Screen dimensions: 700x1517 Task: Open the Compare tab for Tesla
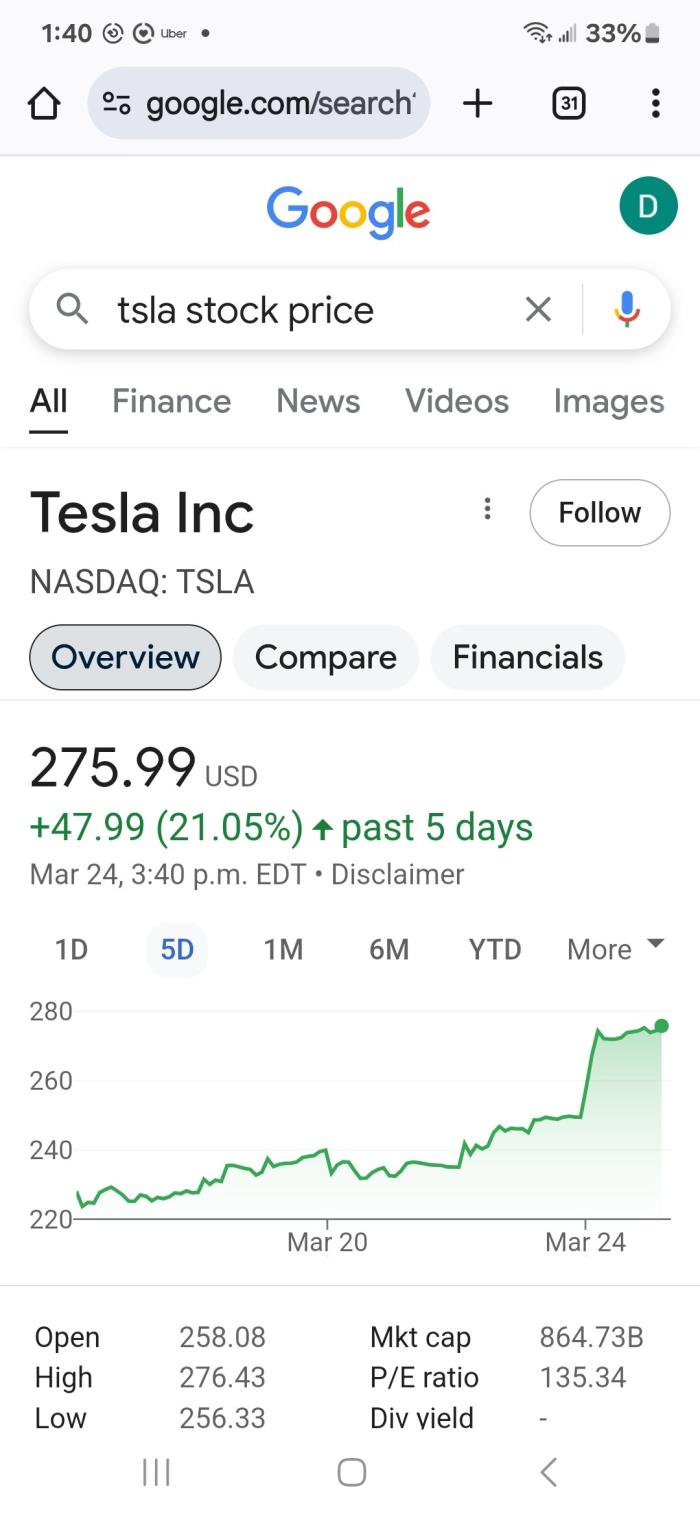coord(325,657)
